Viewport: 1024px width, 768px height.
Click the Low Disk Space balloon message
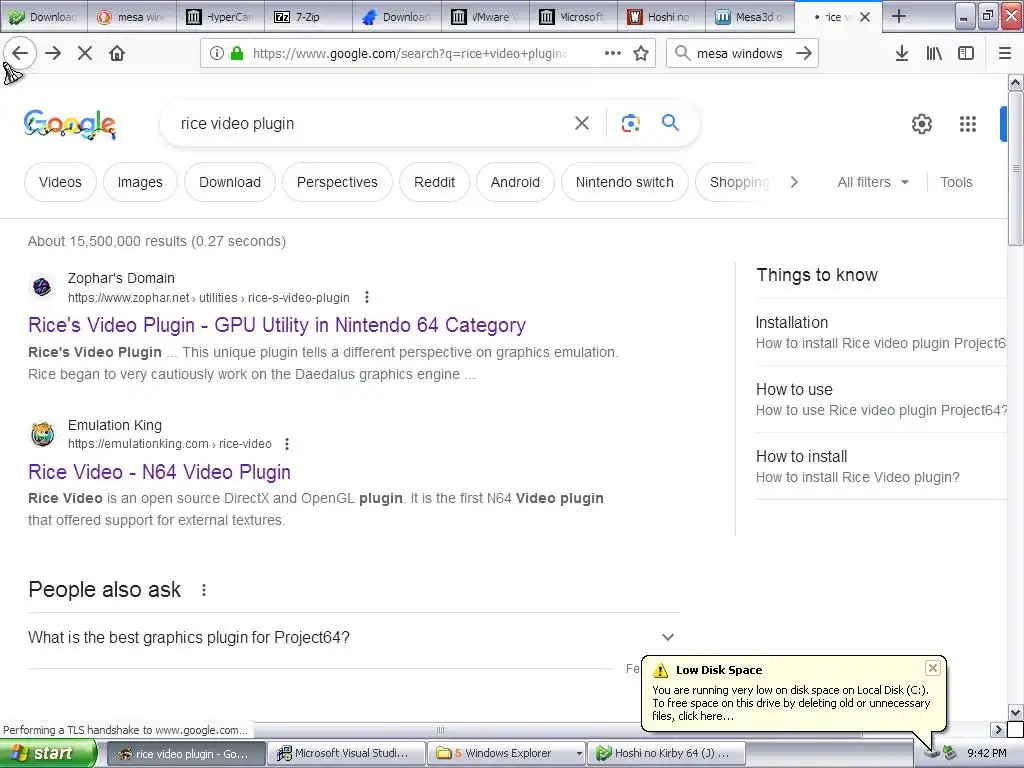point(791,703)
